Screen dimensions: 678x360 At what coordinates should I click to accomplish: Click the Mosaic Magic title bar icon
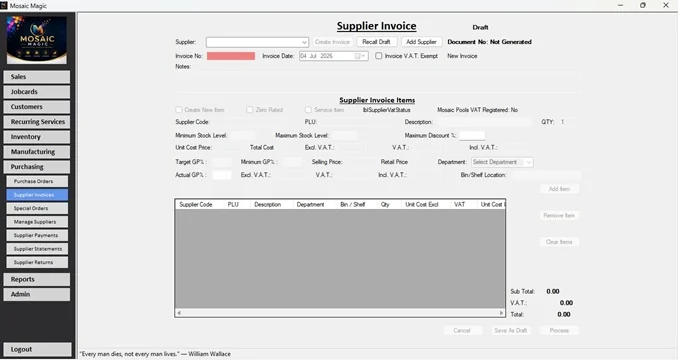click(x=4, y=6)
